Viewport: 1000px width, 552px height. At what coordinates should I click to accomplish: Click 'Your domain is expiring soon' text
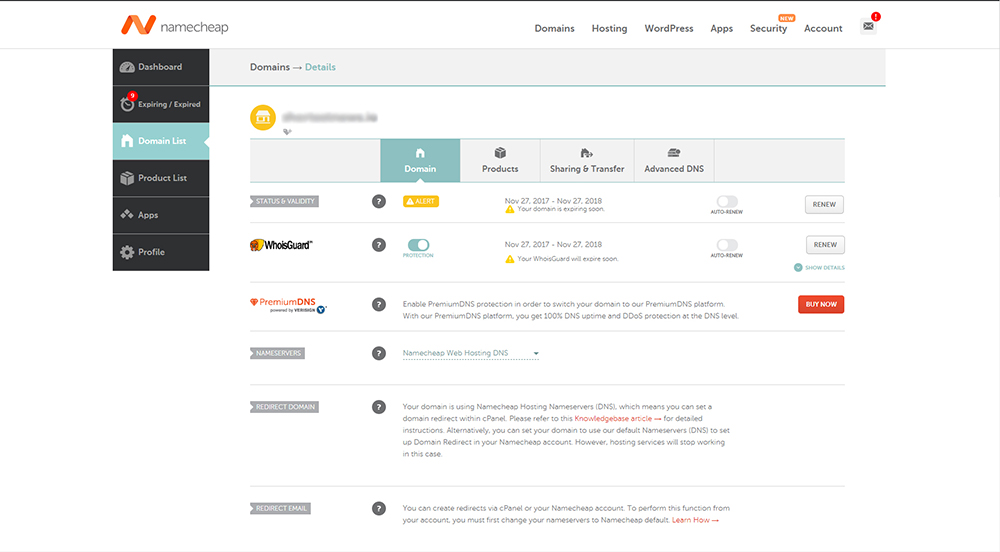click(x=561, y=209)
